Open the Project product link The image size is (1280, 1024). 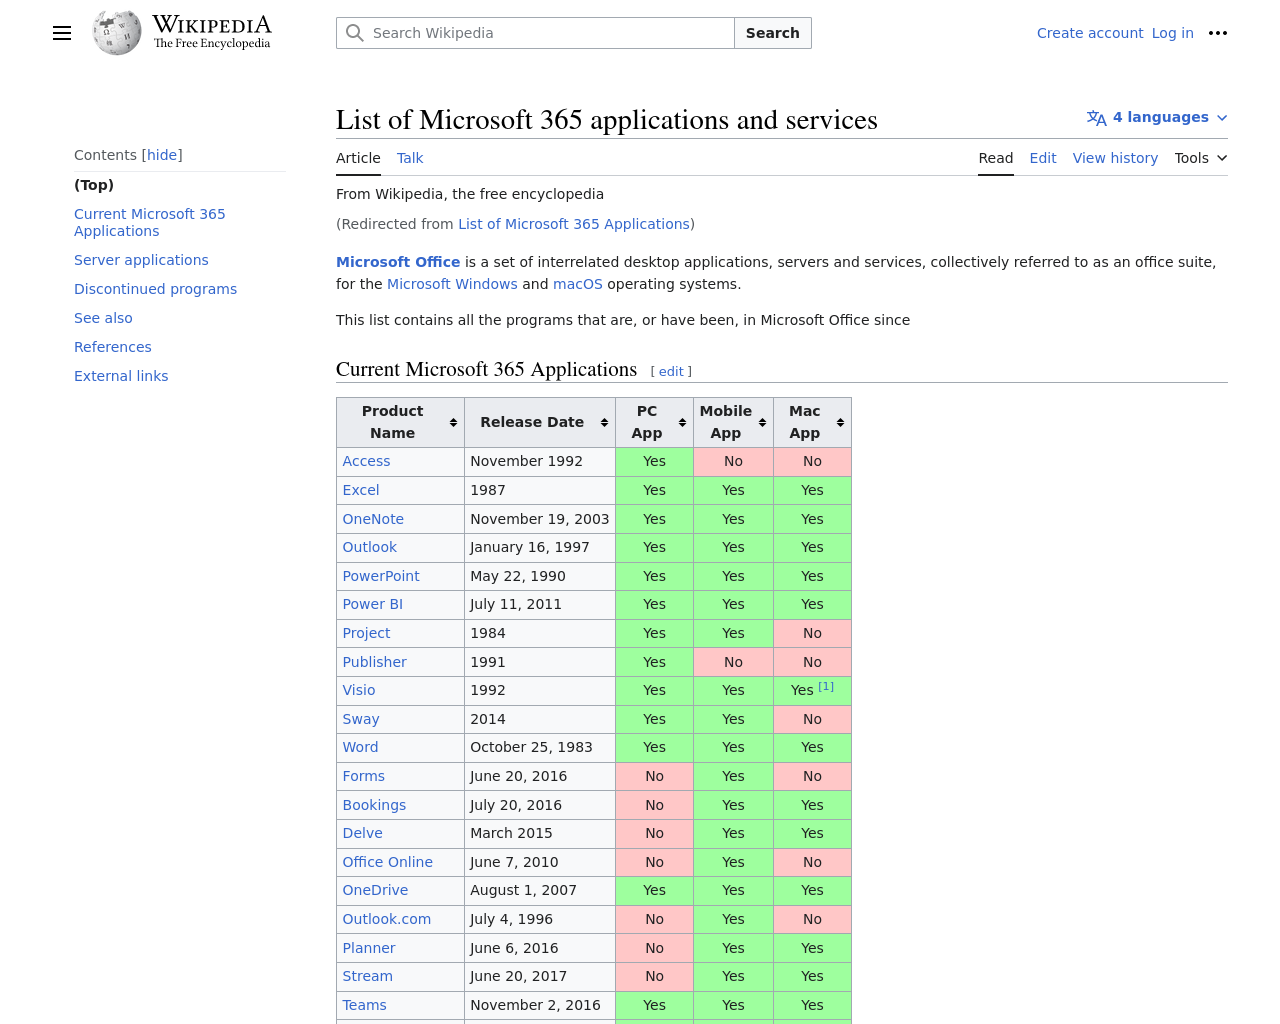pyautogui.click(x=366, y=633)
